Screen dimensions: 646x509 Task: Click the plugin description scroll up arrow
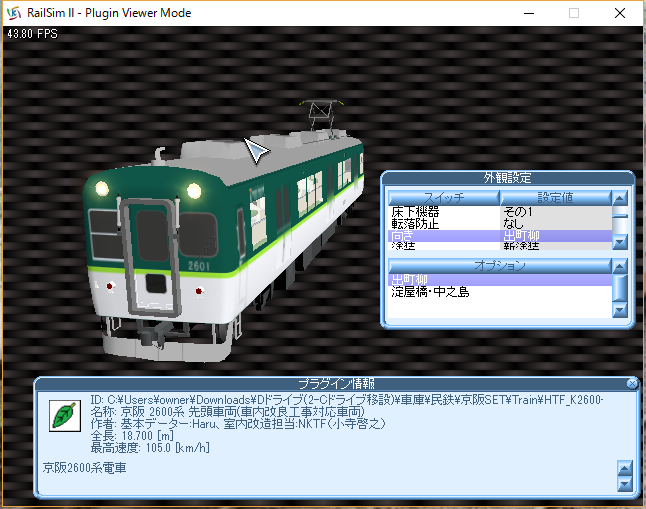625,469
